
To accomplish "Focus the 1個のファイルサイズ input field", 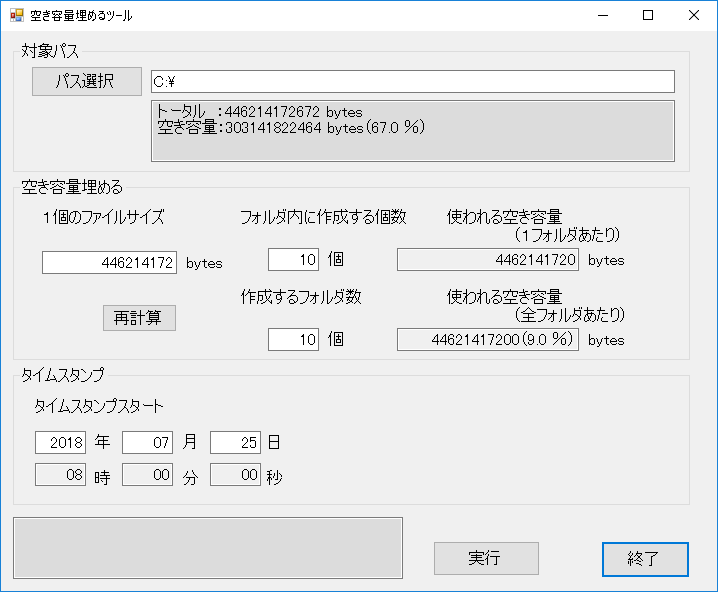I will pyautogui.click(x=109, y=262).
